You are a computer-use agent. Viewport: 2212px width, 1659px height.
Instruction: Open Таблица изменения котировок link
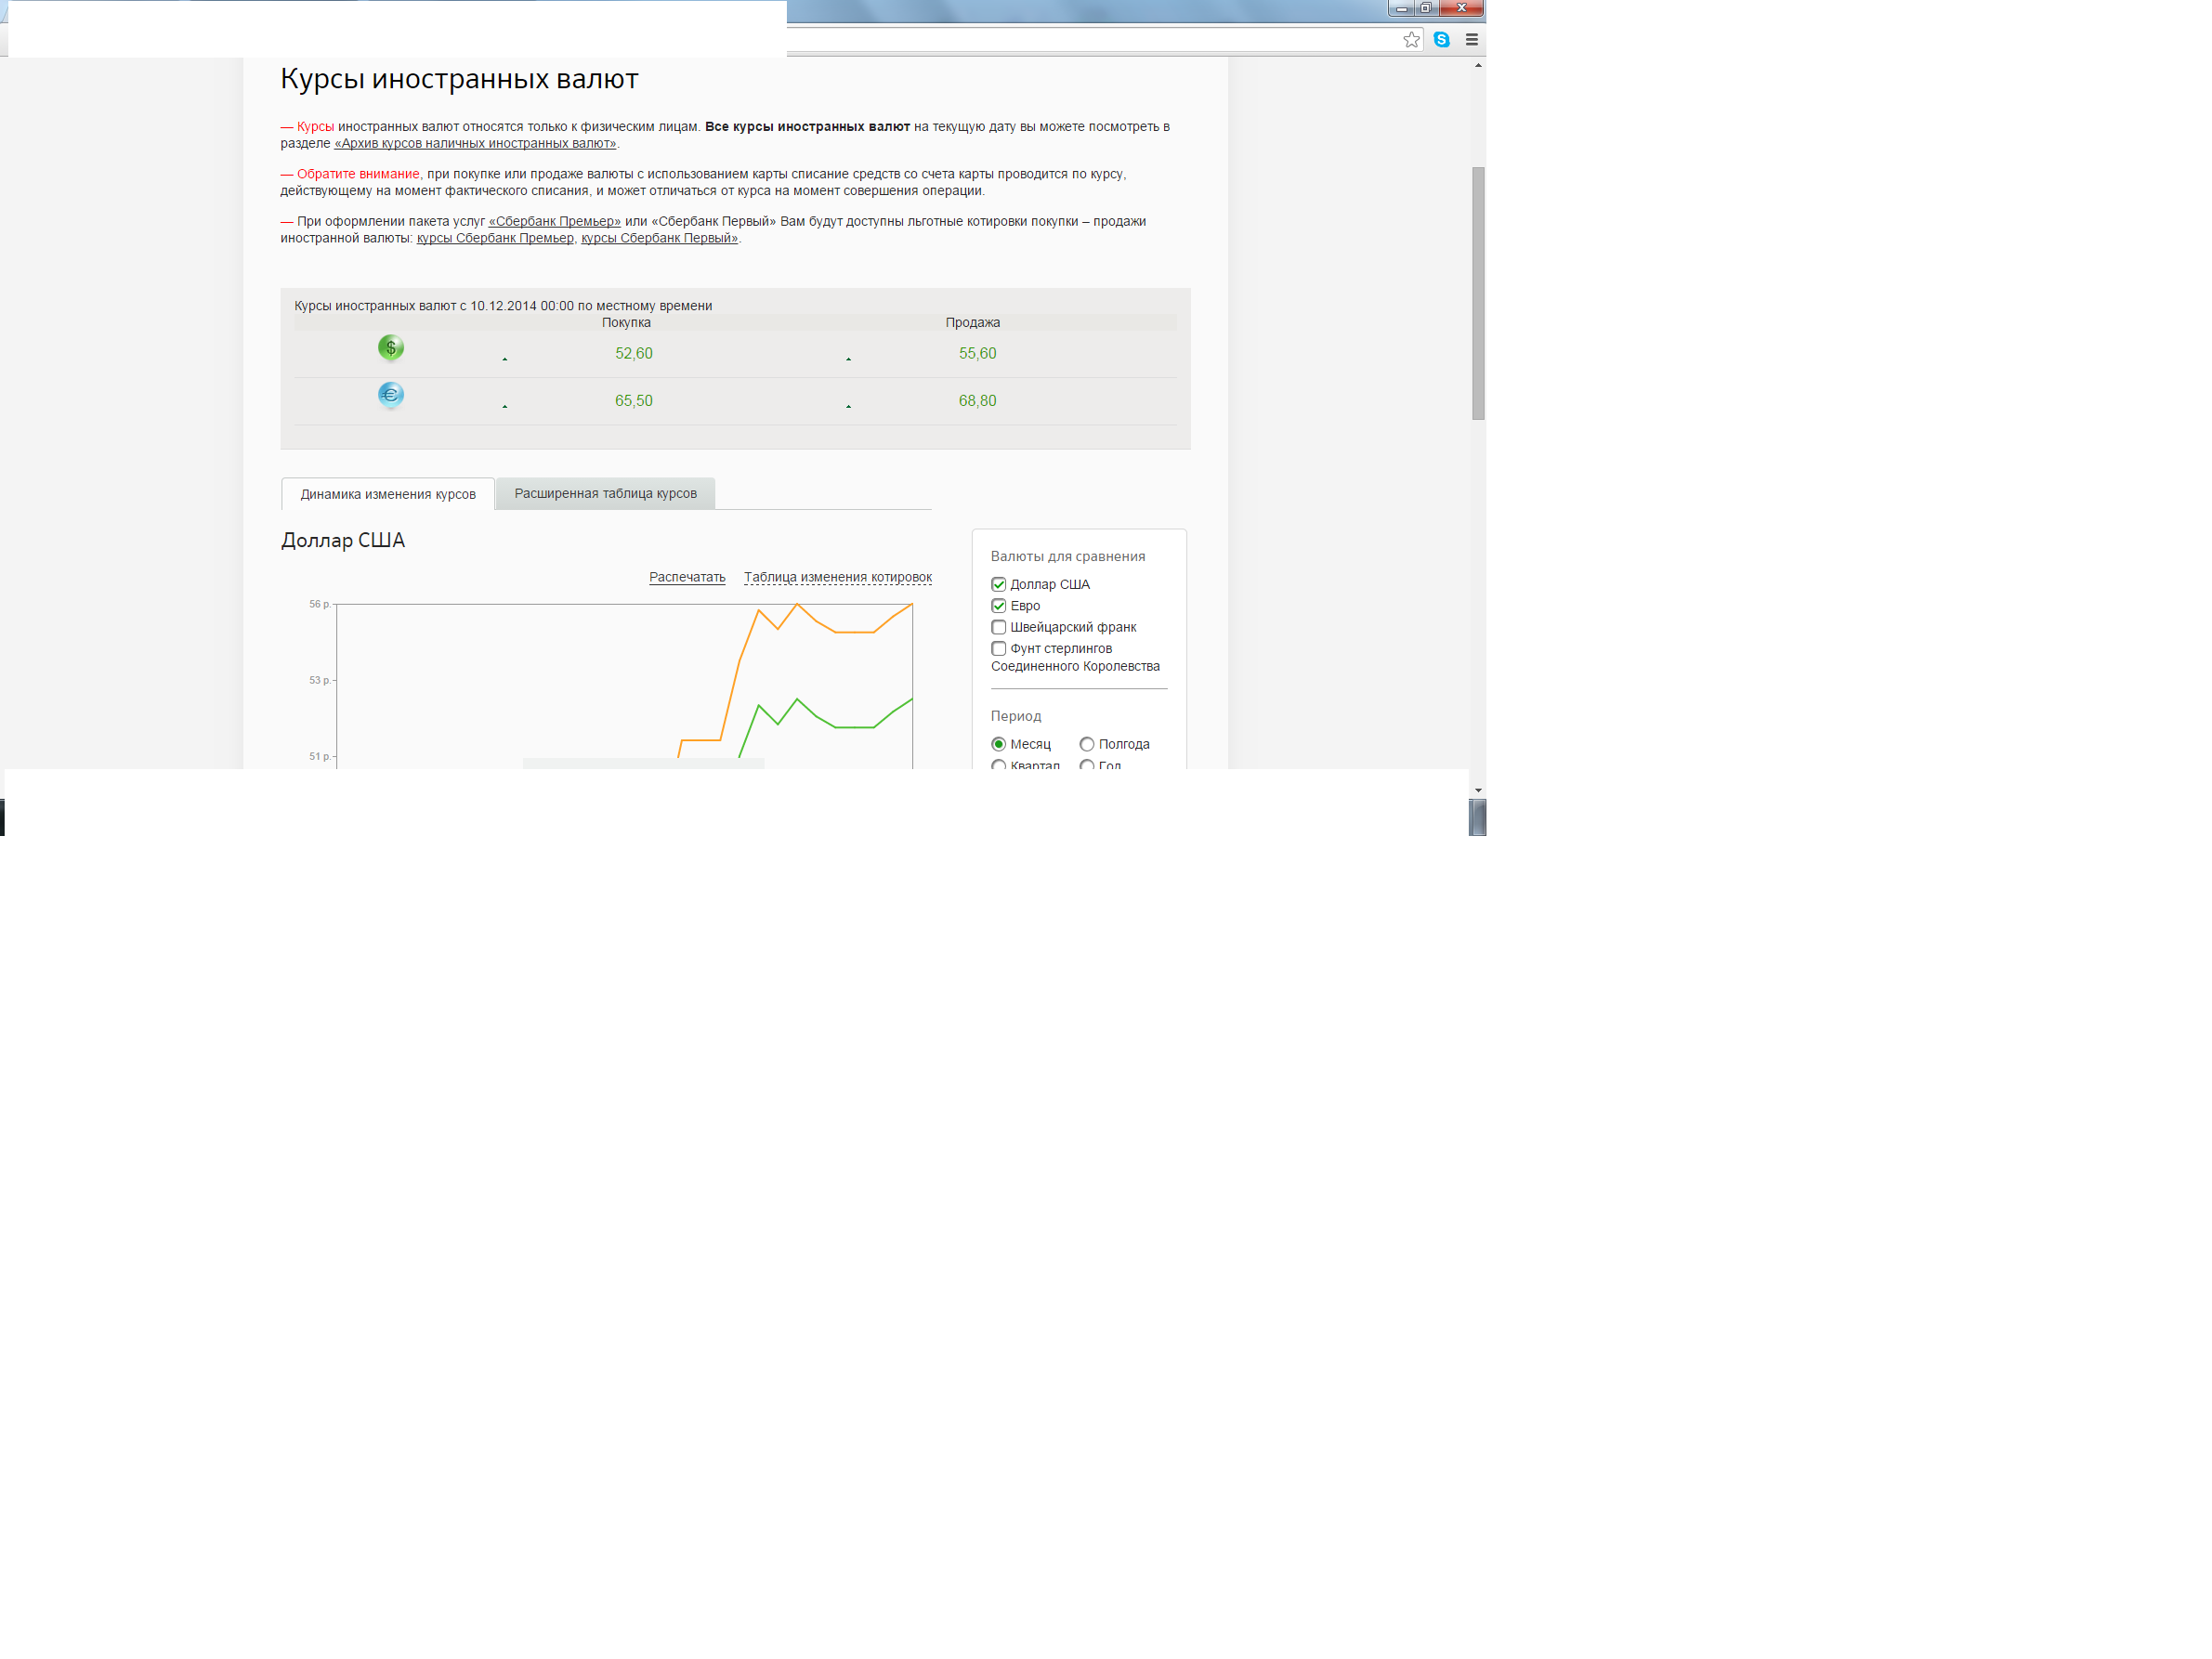[837, 577]
